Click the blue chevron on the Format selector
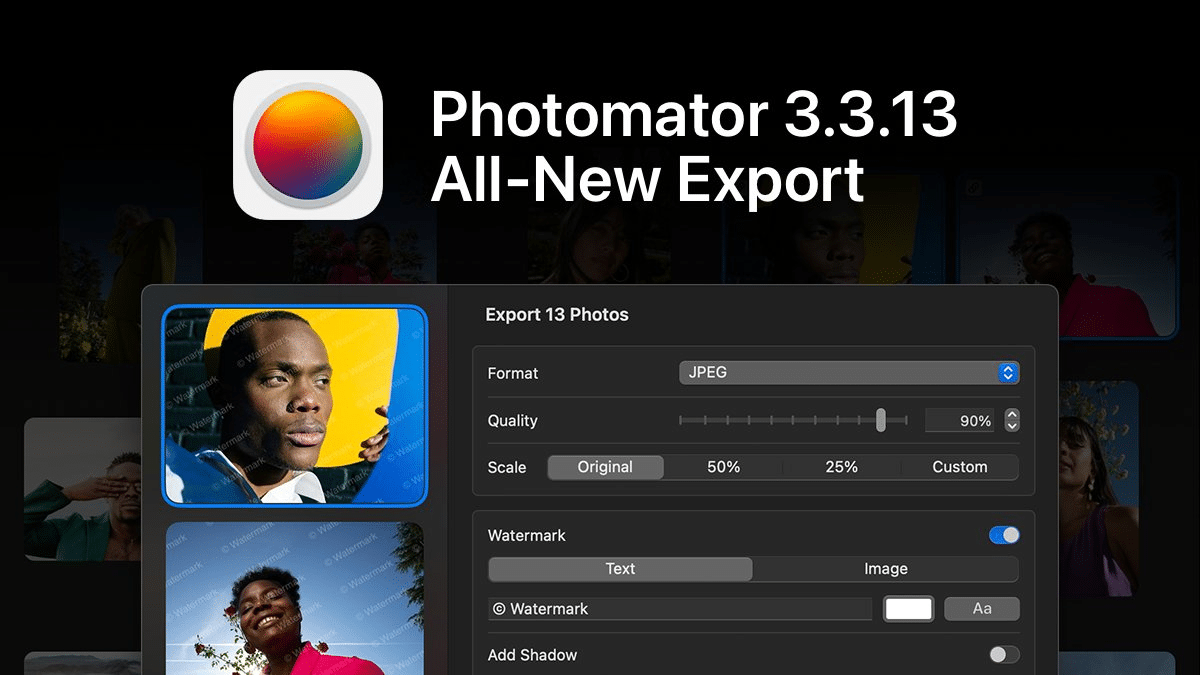Image resolution: width=1200 pixels, height=675 pixels. (1008, 371)
